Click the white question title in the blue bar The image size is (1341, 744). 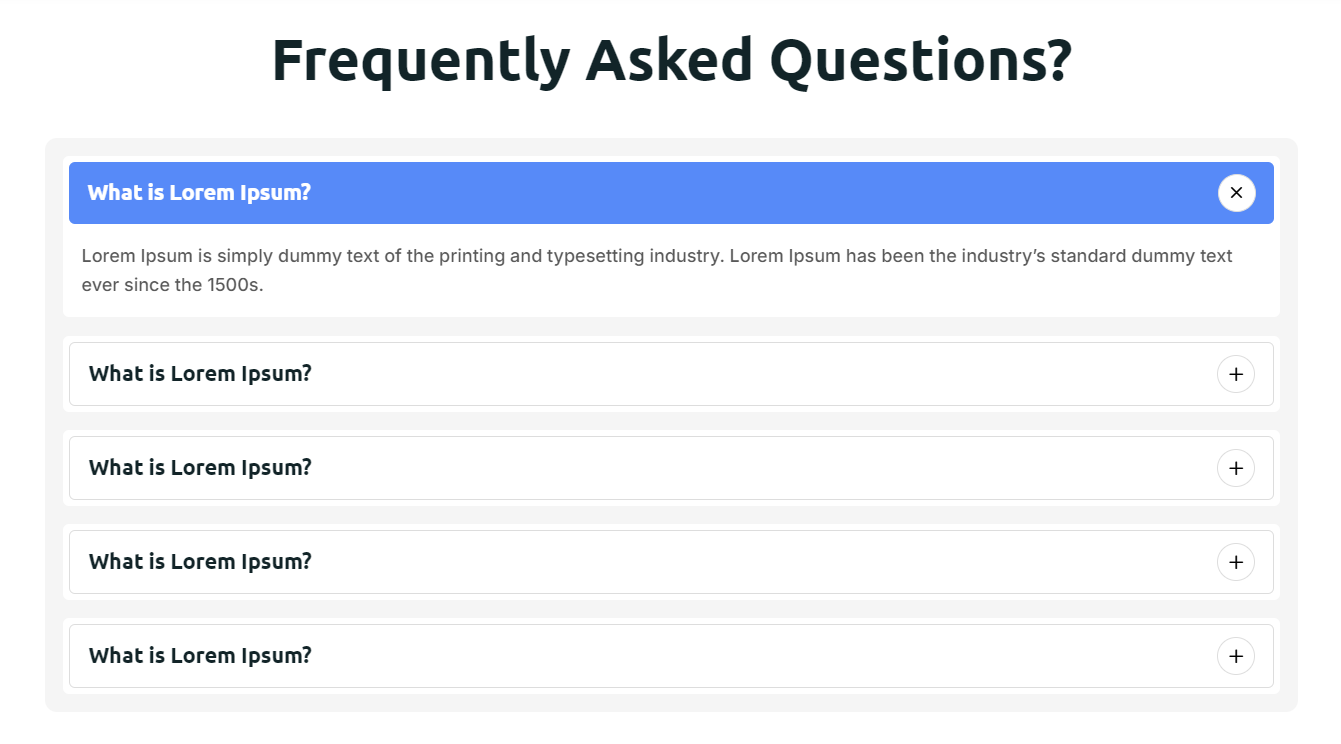tap(199, 193)
